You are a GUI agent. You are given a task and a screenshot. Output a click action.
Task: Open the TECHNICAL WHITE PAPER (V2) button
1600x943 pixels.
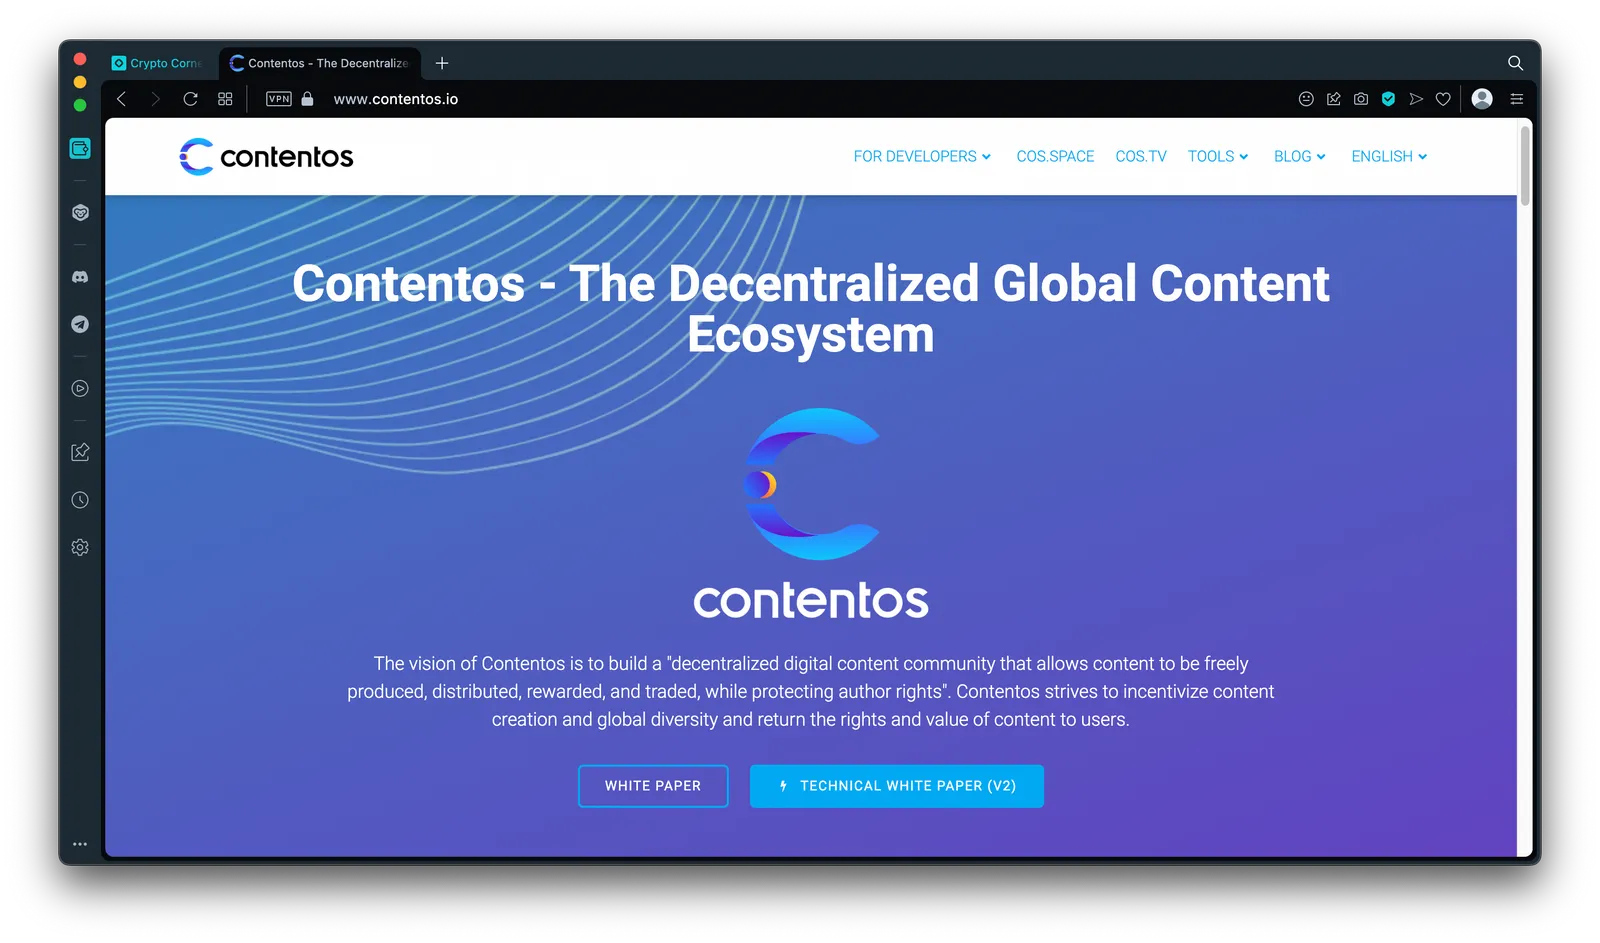(897, 786)
